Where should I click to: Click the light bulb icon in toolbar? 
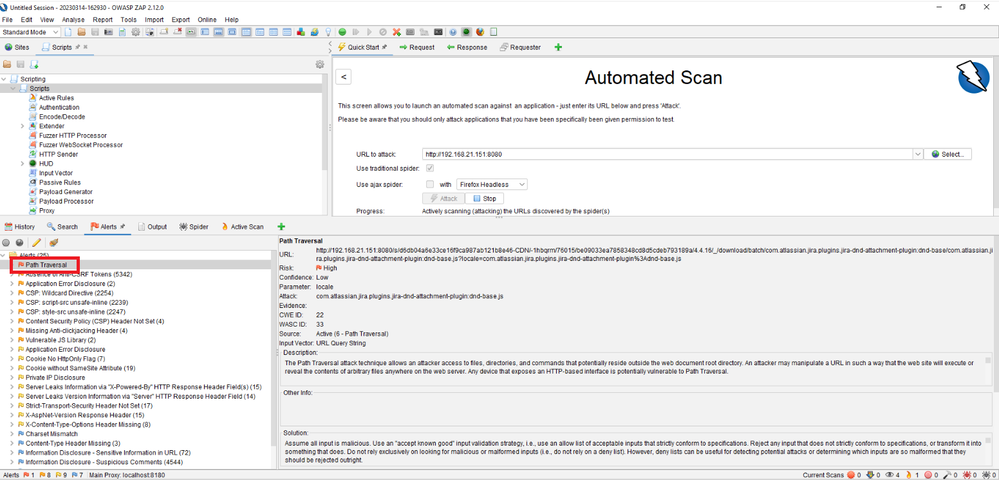coord(328,32)
